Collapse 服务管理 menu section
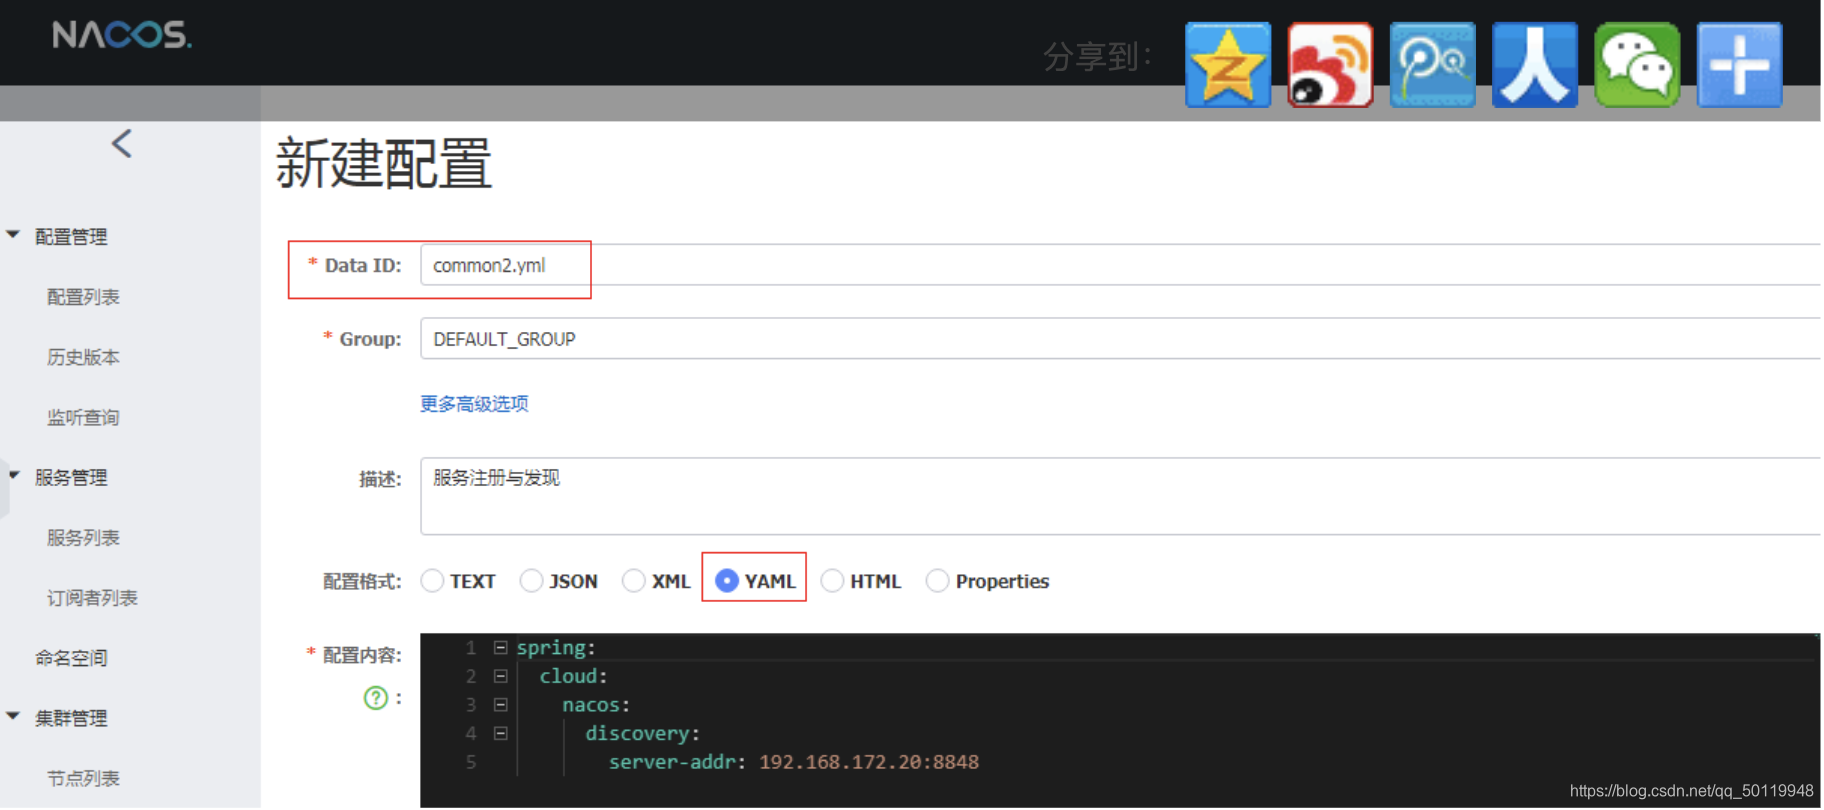 (13, 476)
